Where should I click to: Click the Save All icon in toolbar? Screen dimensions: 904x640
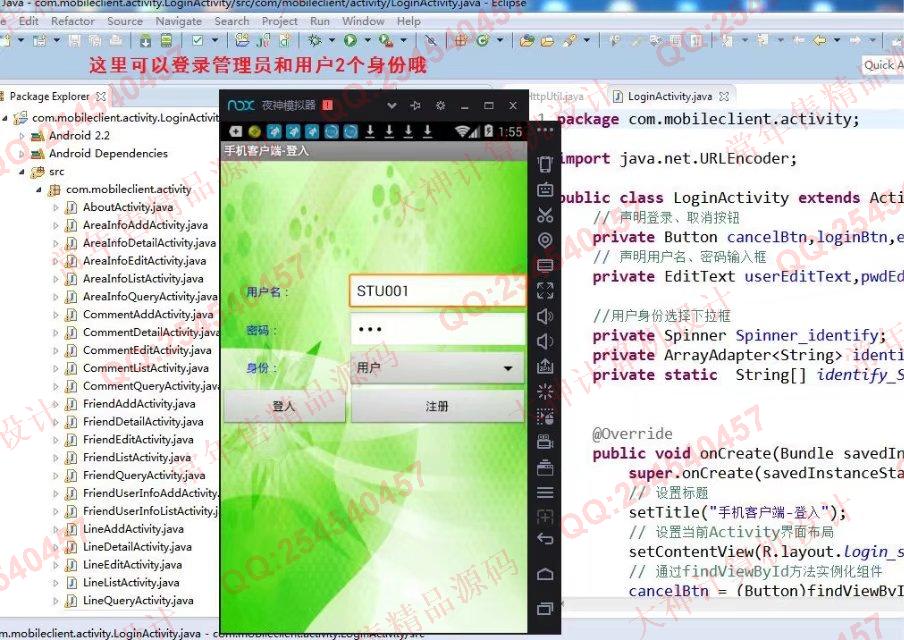(95, 40)
